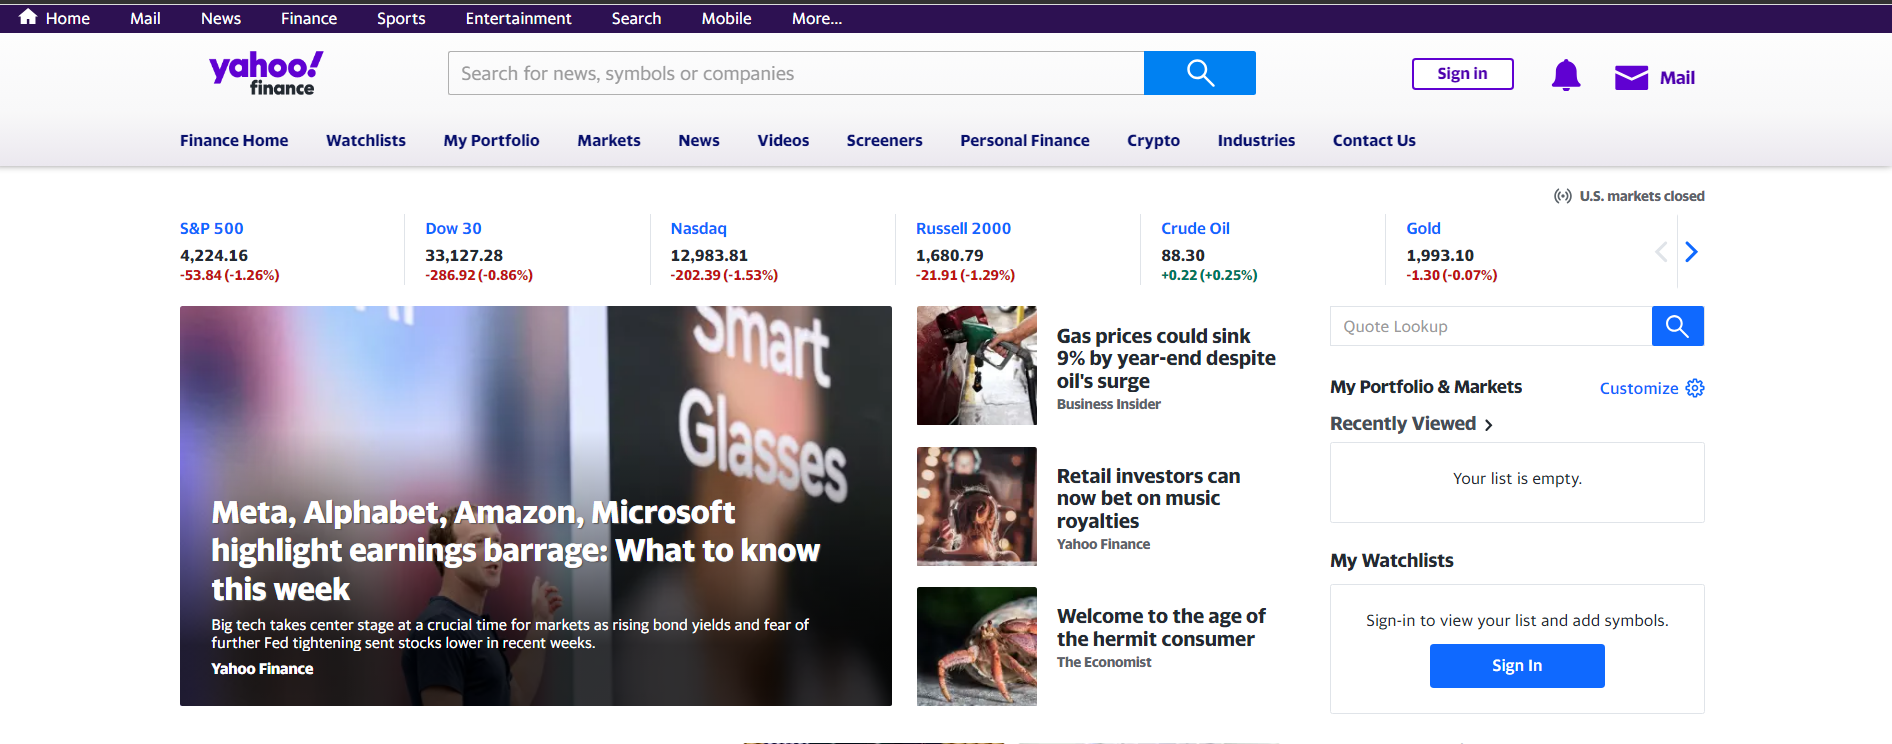This screenshot has height=744, width=1892.
Task: Open Mobile in the top purple bar
Action: (x=726, y=18)
